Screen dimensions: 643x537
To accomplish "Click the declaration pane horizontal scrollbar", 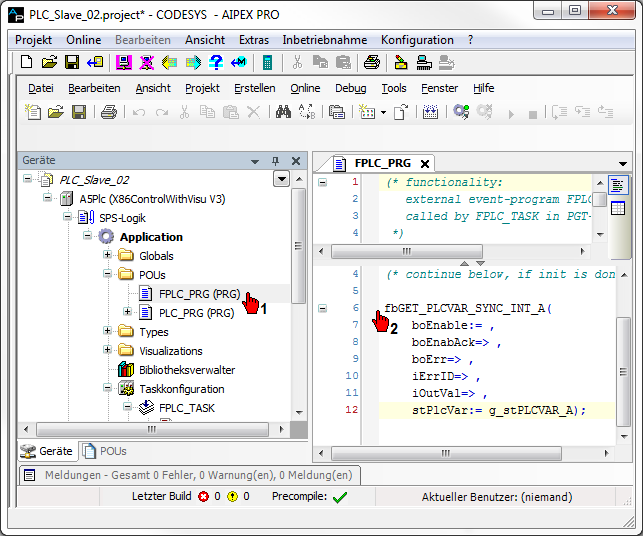I will point(407,251).
